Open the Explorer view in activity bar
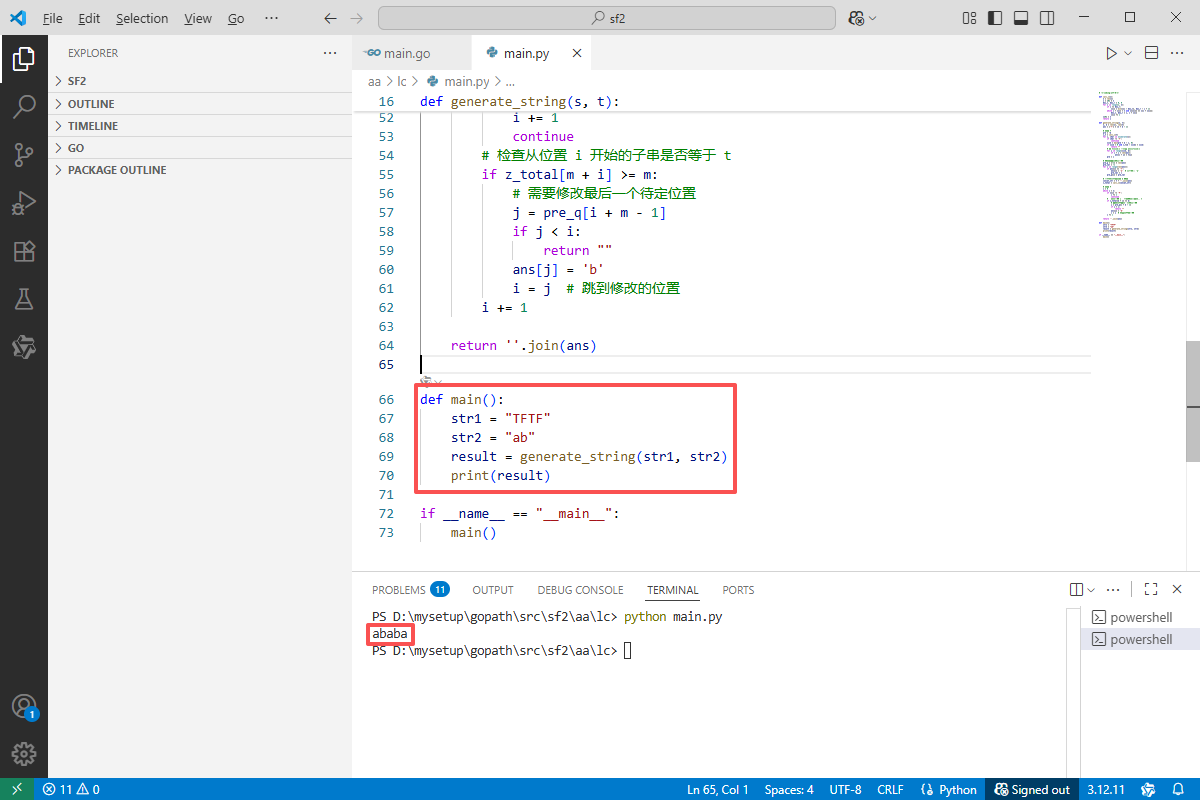Image resolution: width=1200 pixels, height=800 pixels. point(24,61)
